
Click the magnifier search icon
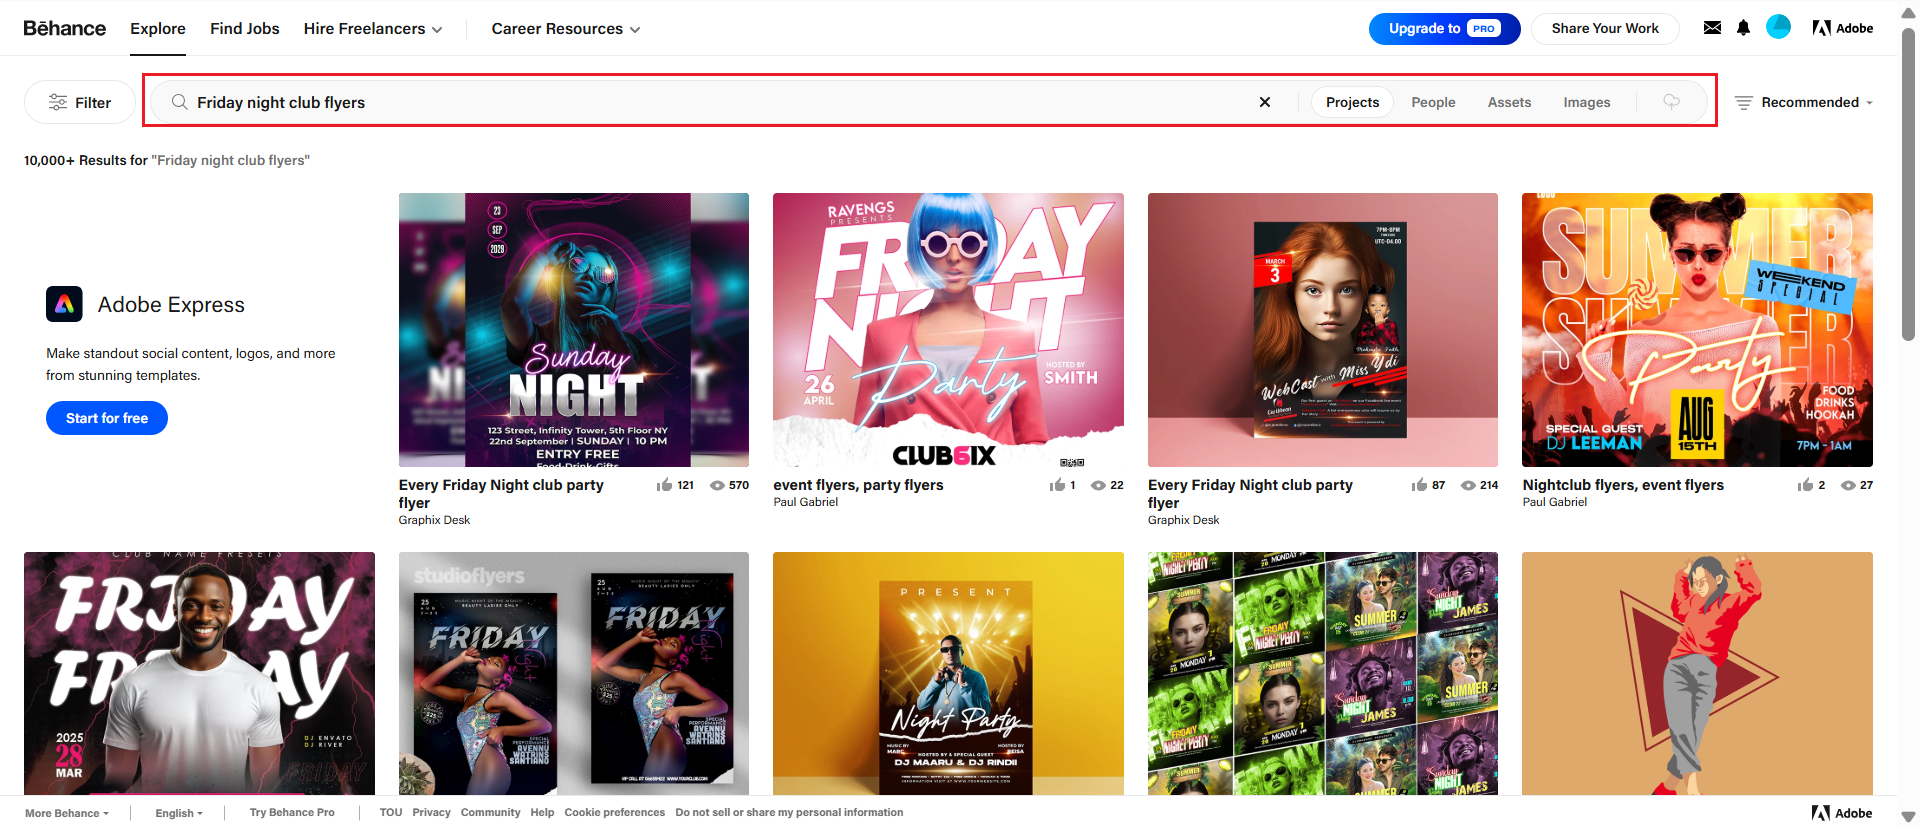click(x=180, y=102)
